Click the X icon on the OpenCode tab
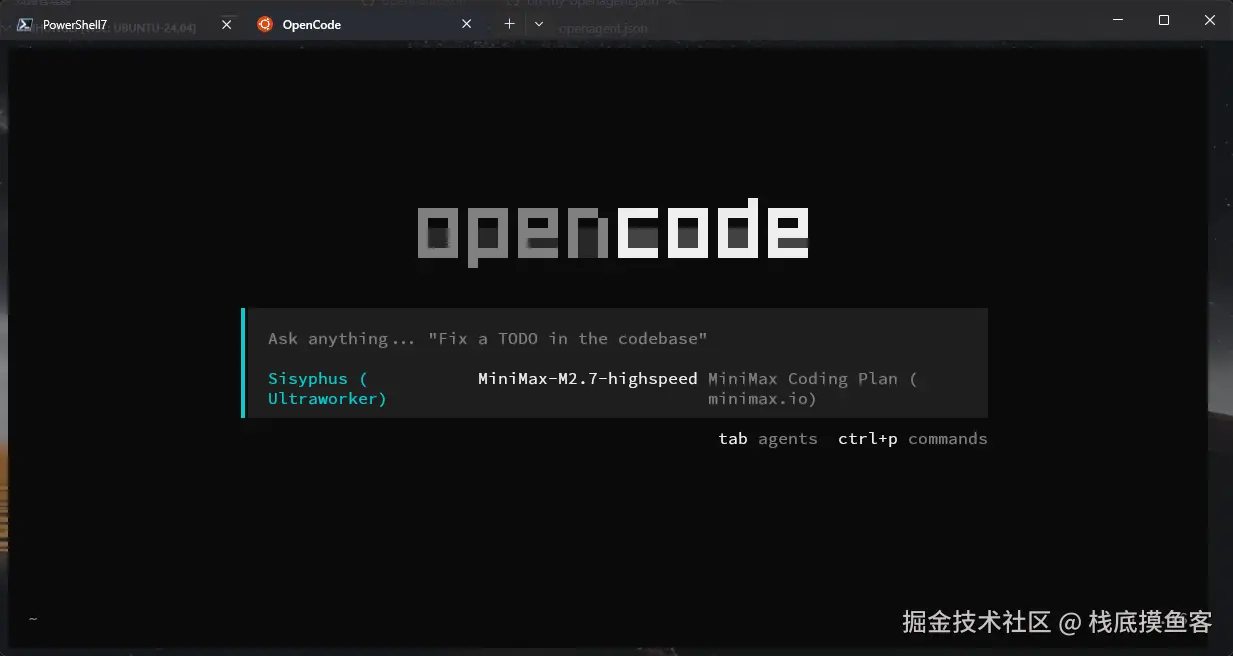This screenshot has width=1233, height=656. (x=466, y=23)
